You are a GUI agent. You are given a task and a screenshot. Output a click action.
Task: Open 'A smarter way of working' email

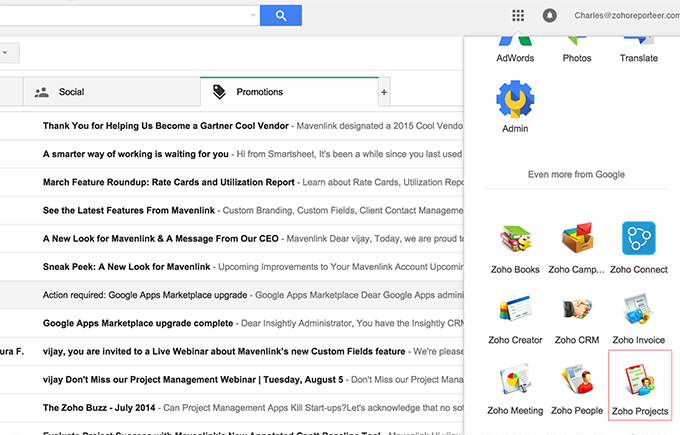(x=232, y=154)
